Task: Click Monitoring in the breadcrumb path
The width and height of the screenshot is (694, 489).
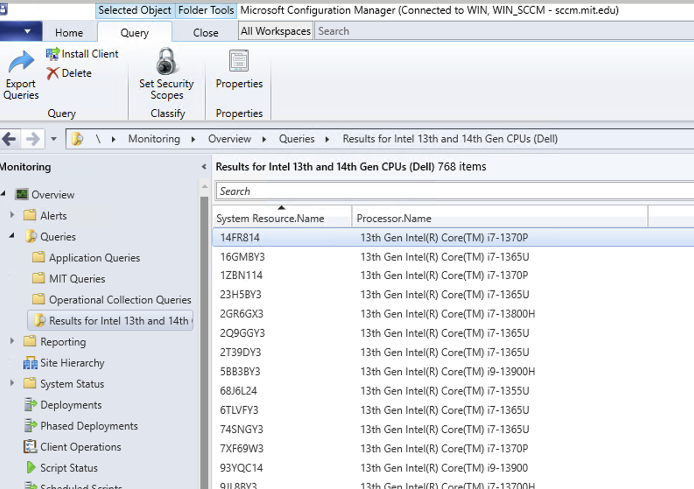Action: (x=154, y=139)
